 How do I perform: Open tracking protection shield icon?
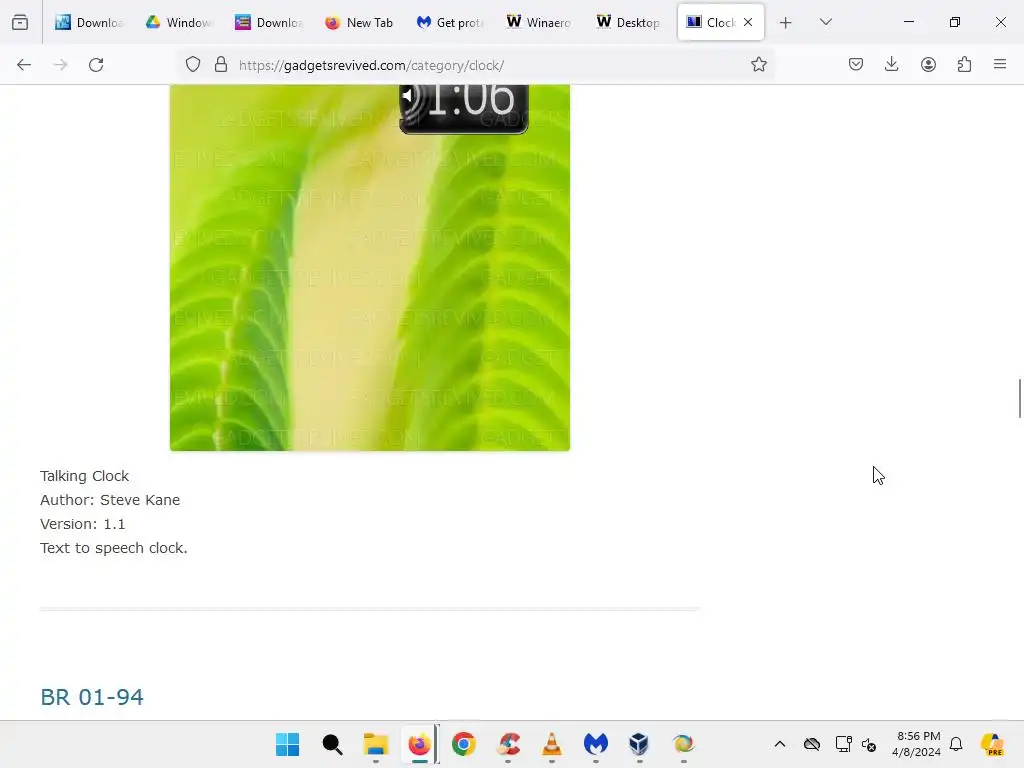[193, 65]
